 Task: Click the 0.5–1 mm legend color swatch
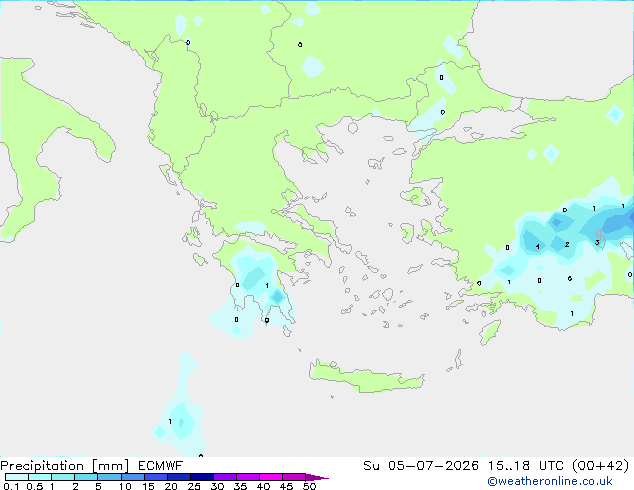(x=40, y=477)
